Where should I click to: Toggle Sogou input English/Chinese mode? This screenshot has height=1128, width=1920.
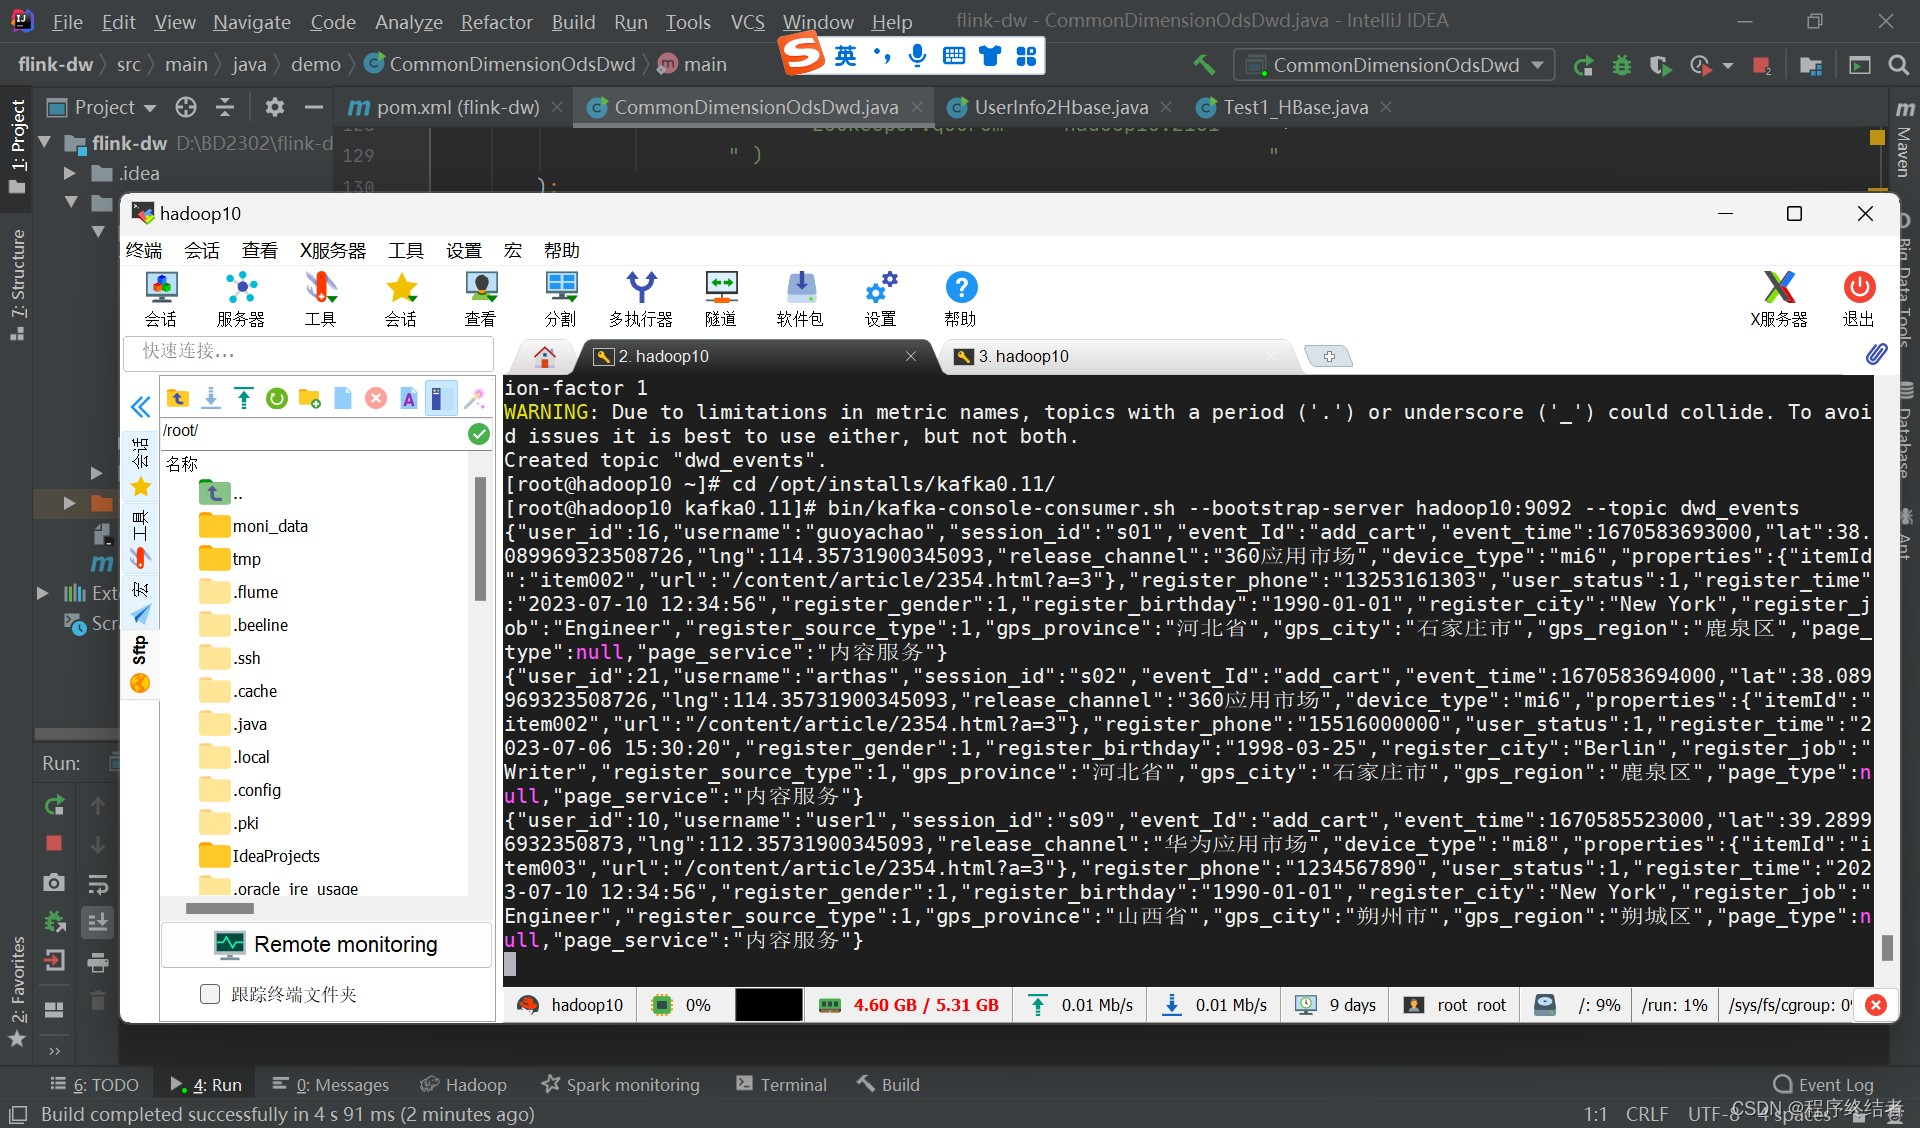click(x=846, y=55)
